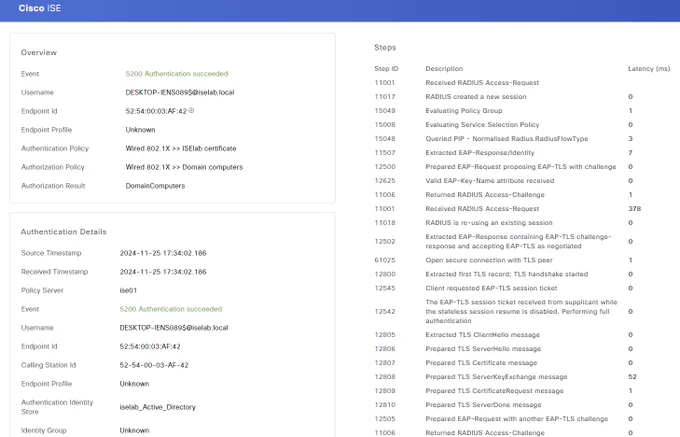
Task: Select Authentication Details username DESKTOP-IENS089$@iselab.local
Action: 173,328
